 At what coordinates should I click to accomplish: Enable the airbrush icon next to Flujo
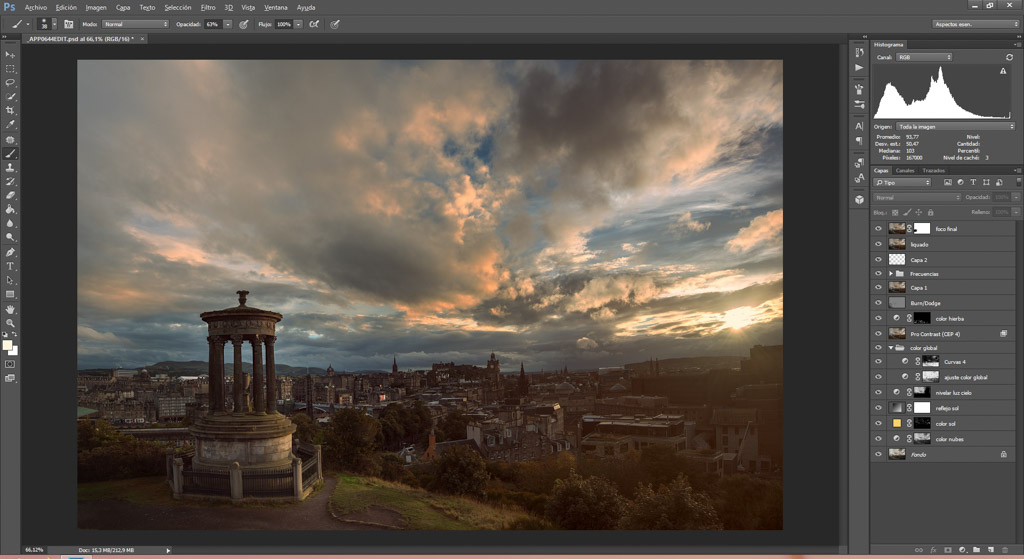314,24
